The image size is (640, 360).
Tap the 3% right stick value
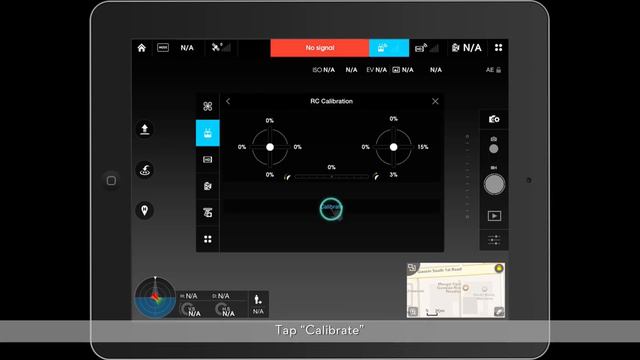393,175
